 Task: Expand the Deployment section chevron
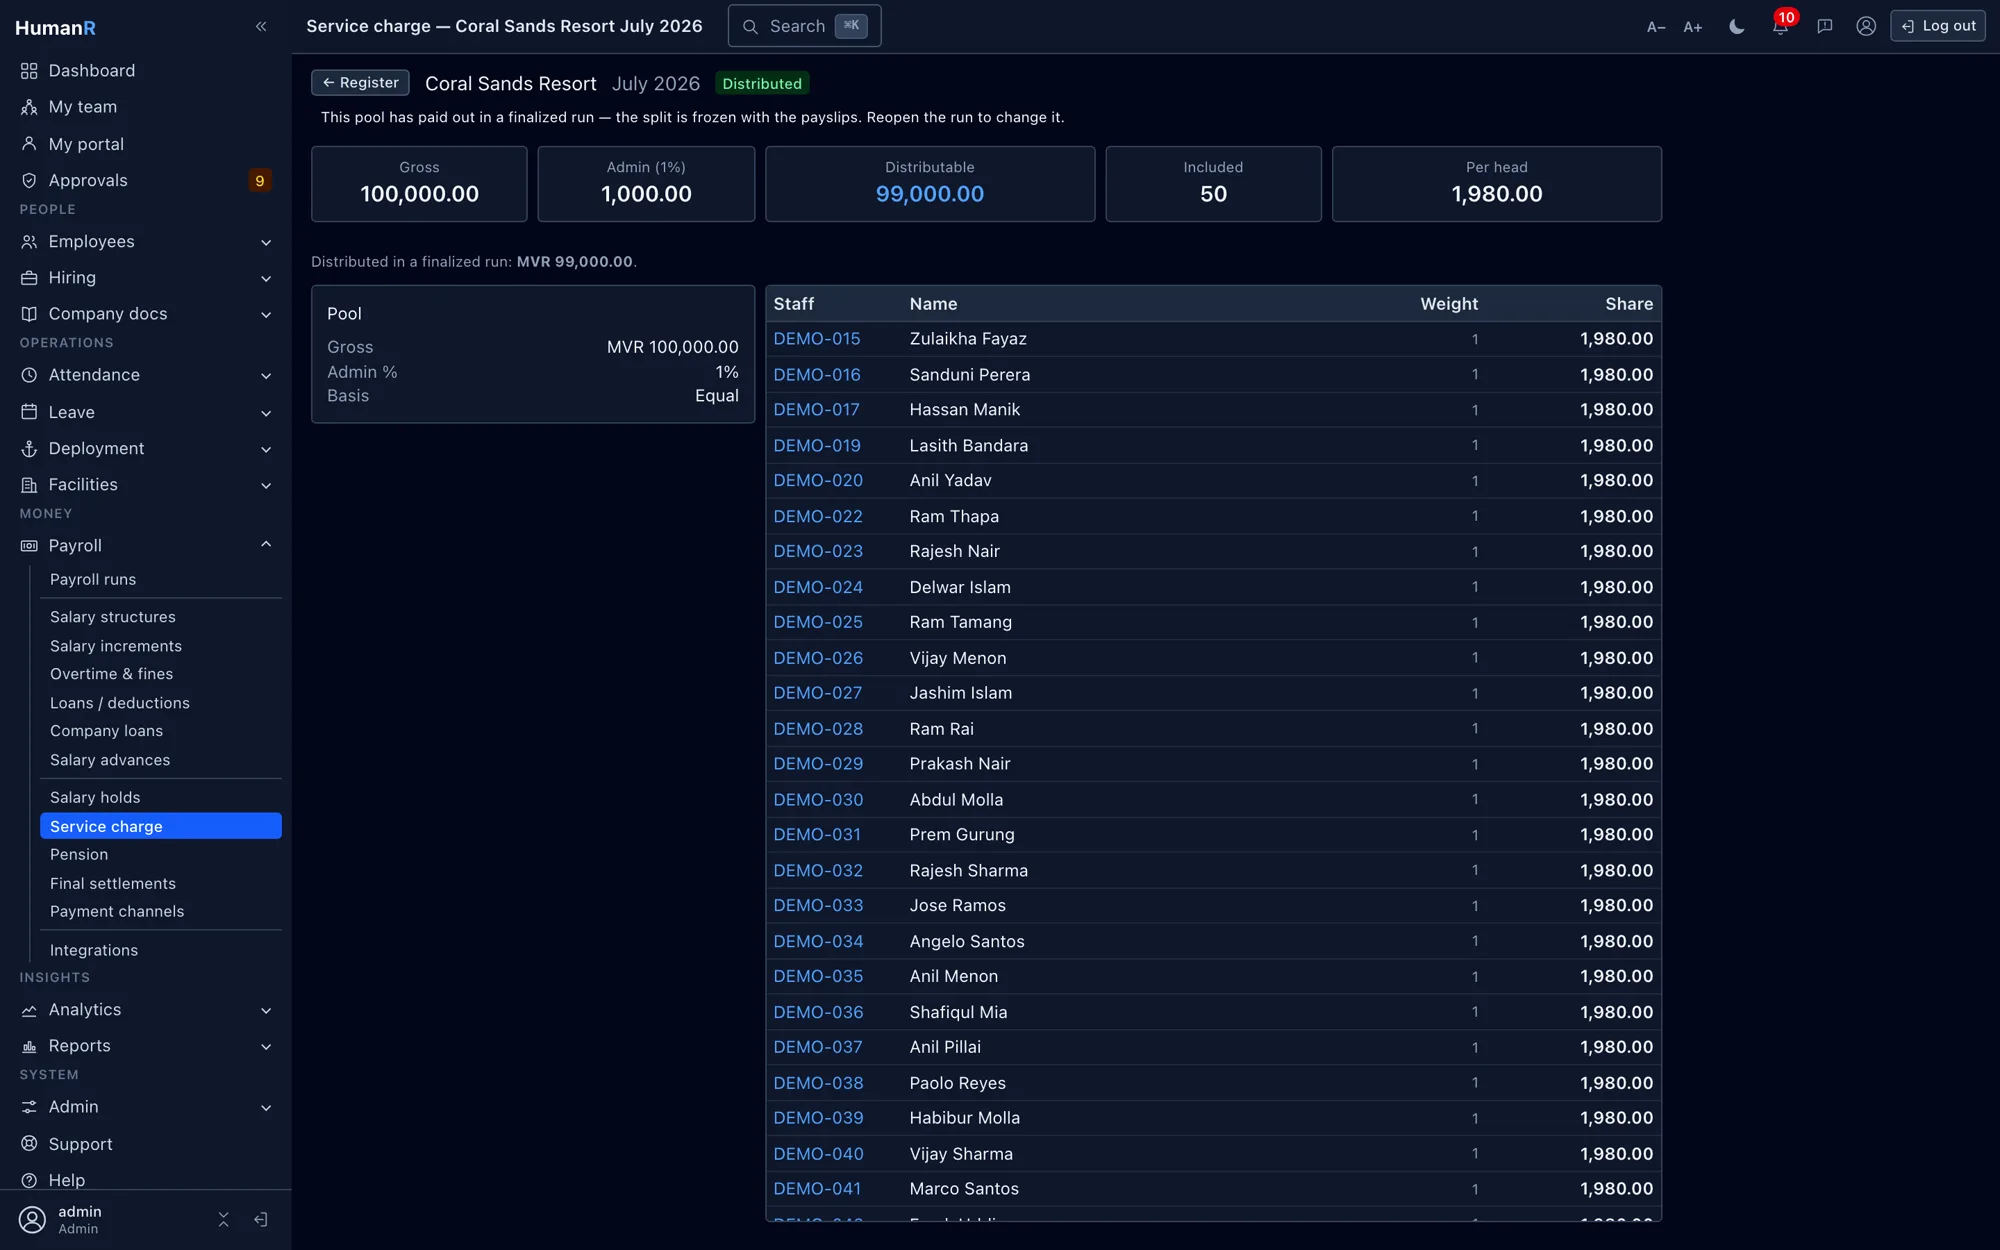click(x=266, y=449)
